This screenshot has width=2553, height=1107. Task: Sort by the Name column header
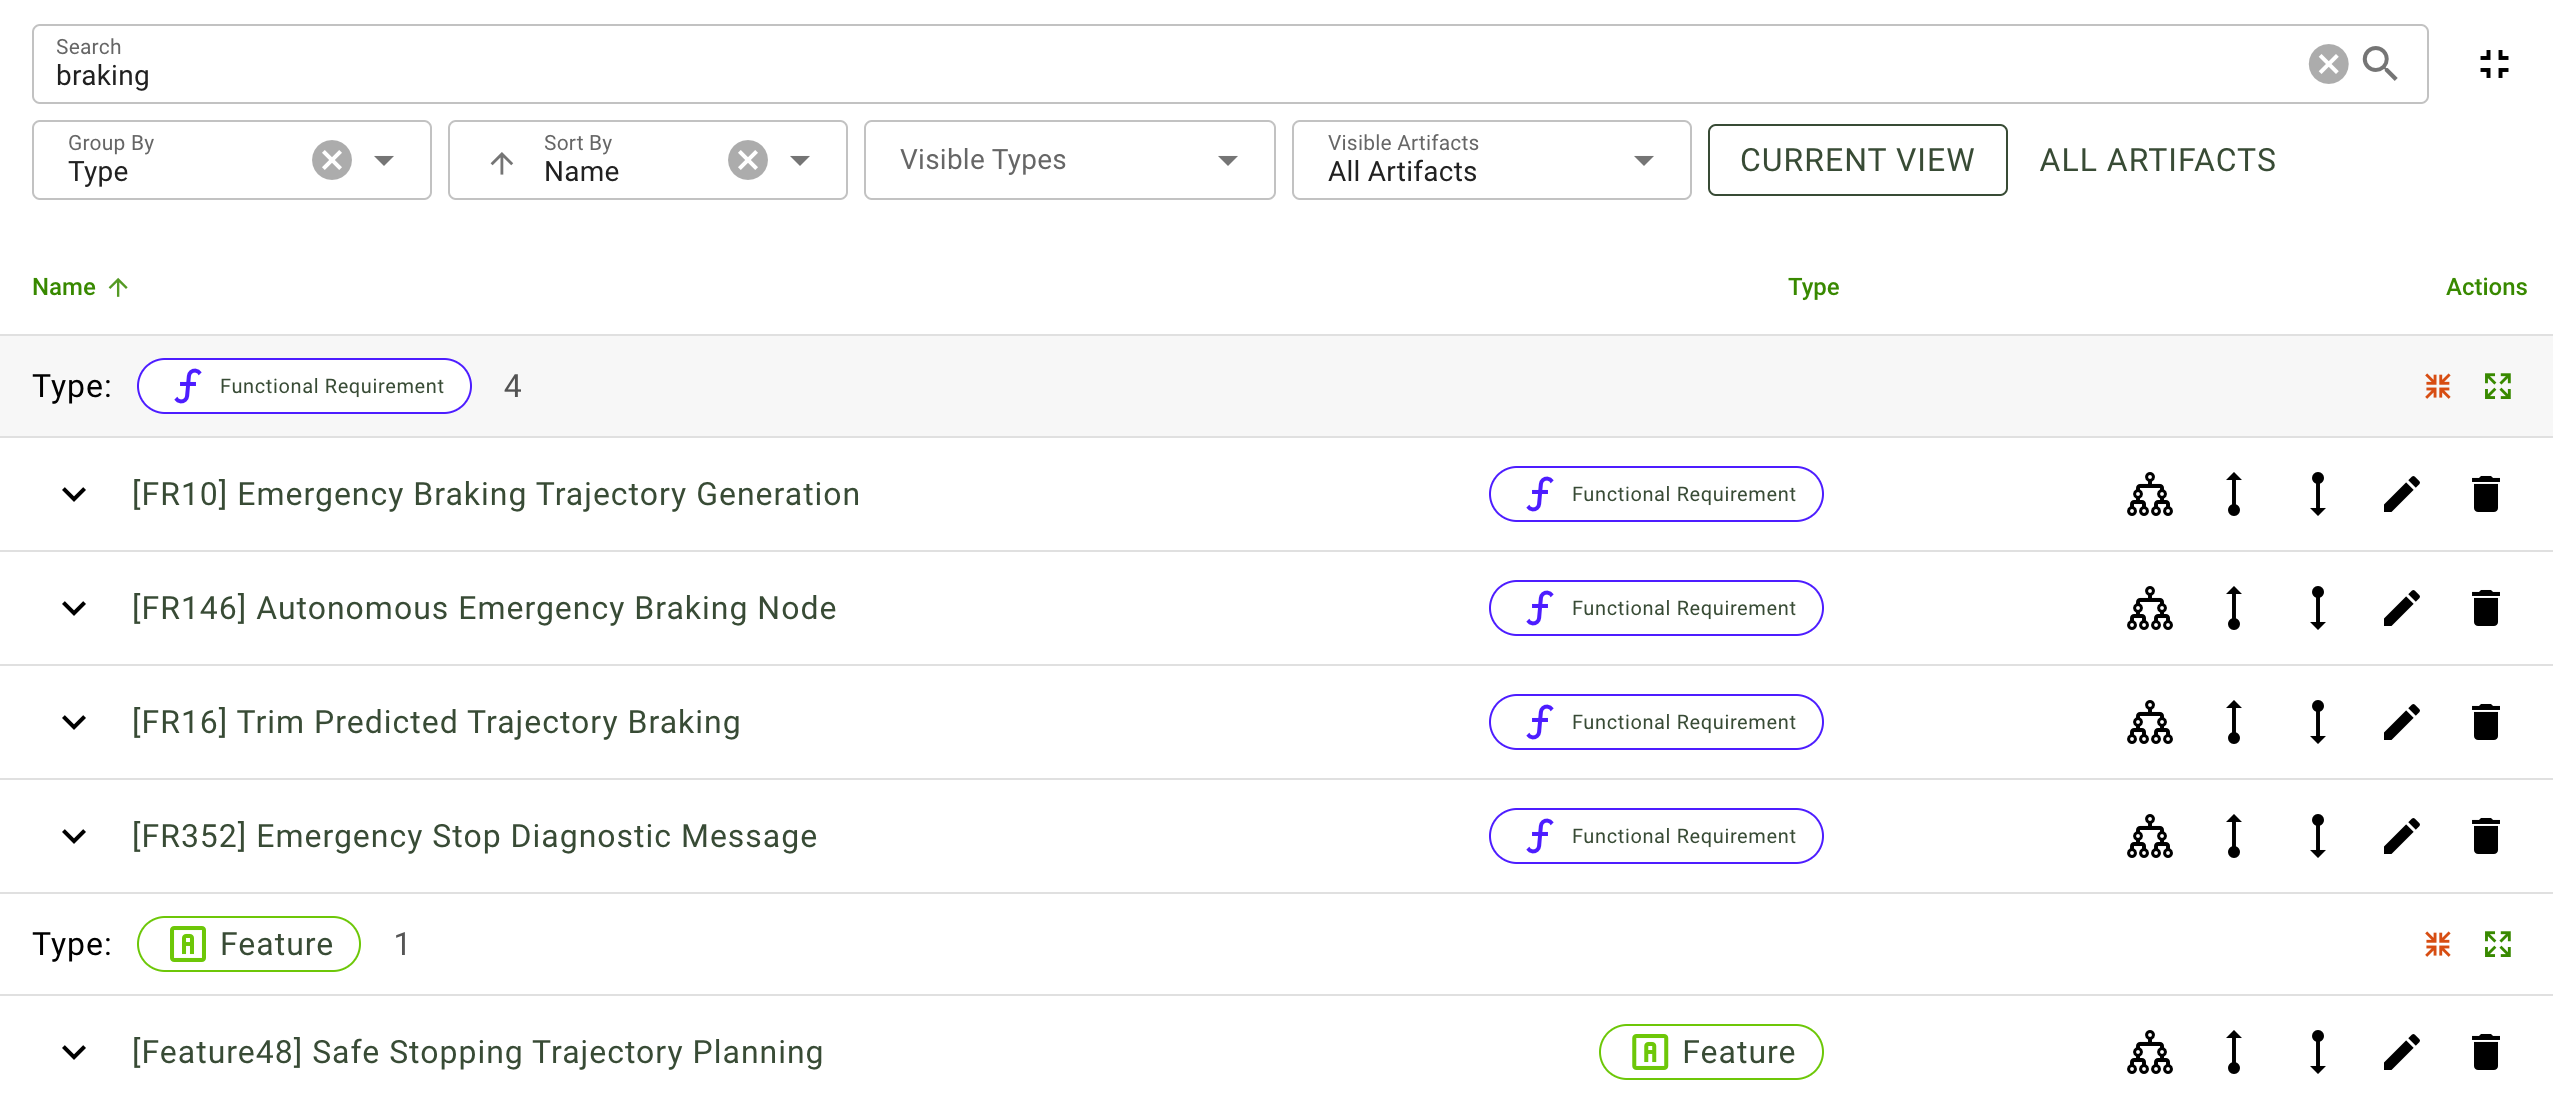click(64, 287)
